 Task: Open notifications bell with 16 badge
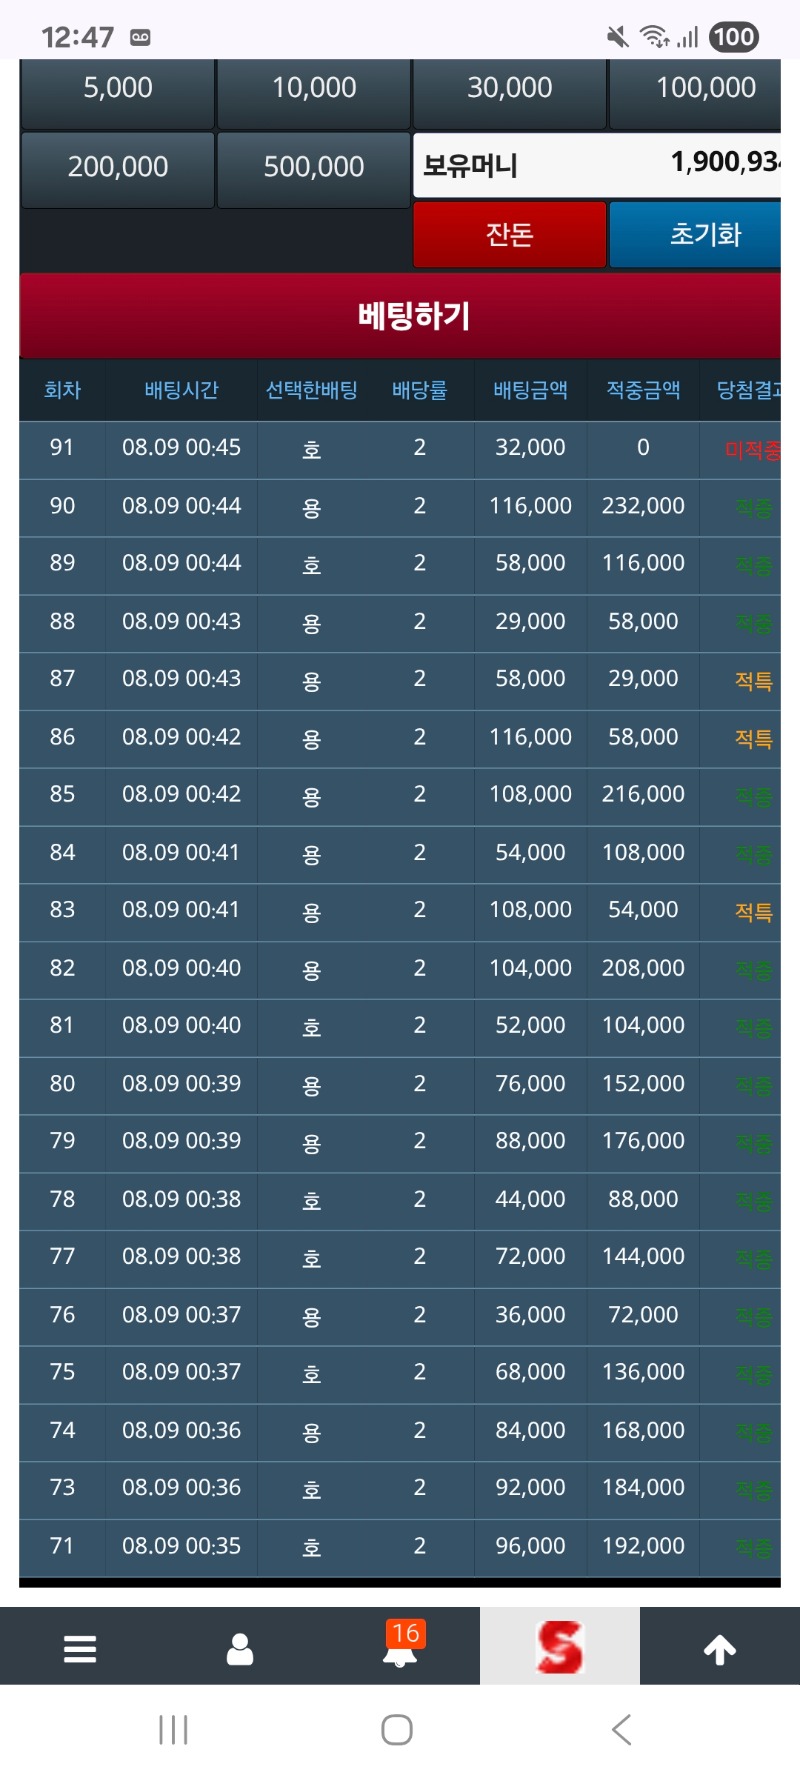point(400,1645)
